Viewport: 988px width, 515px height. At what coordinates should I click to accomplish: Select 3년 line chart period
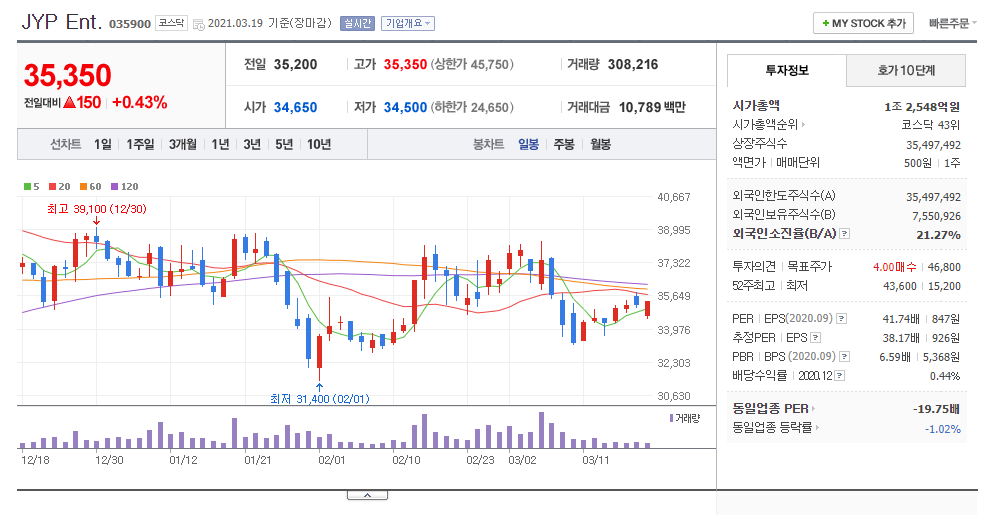point(252,144)
